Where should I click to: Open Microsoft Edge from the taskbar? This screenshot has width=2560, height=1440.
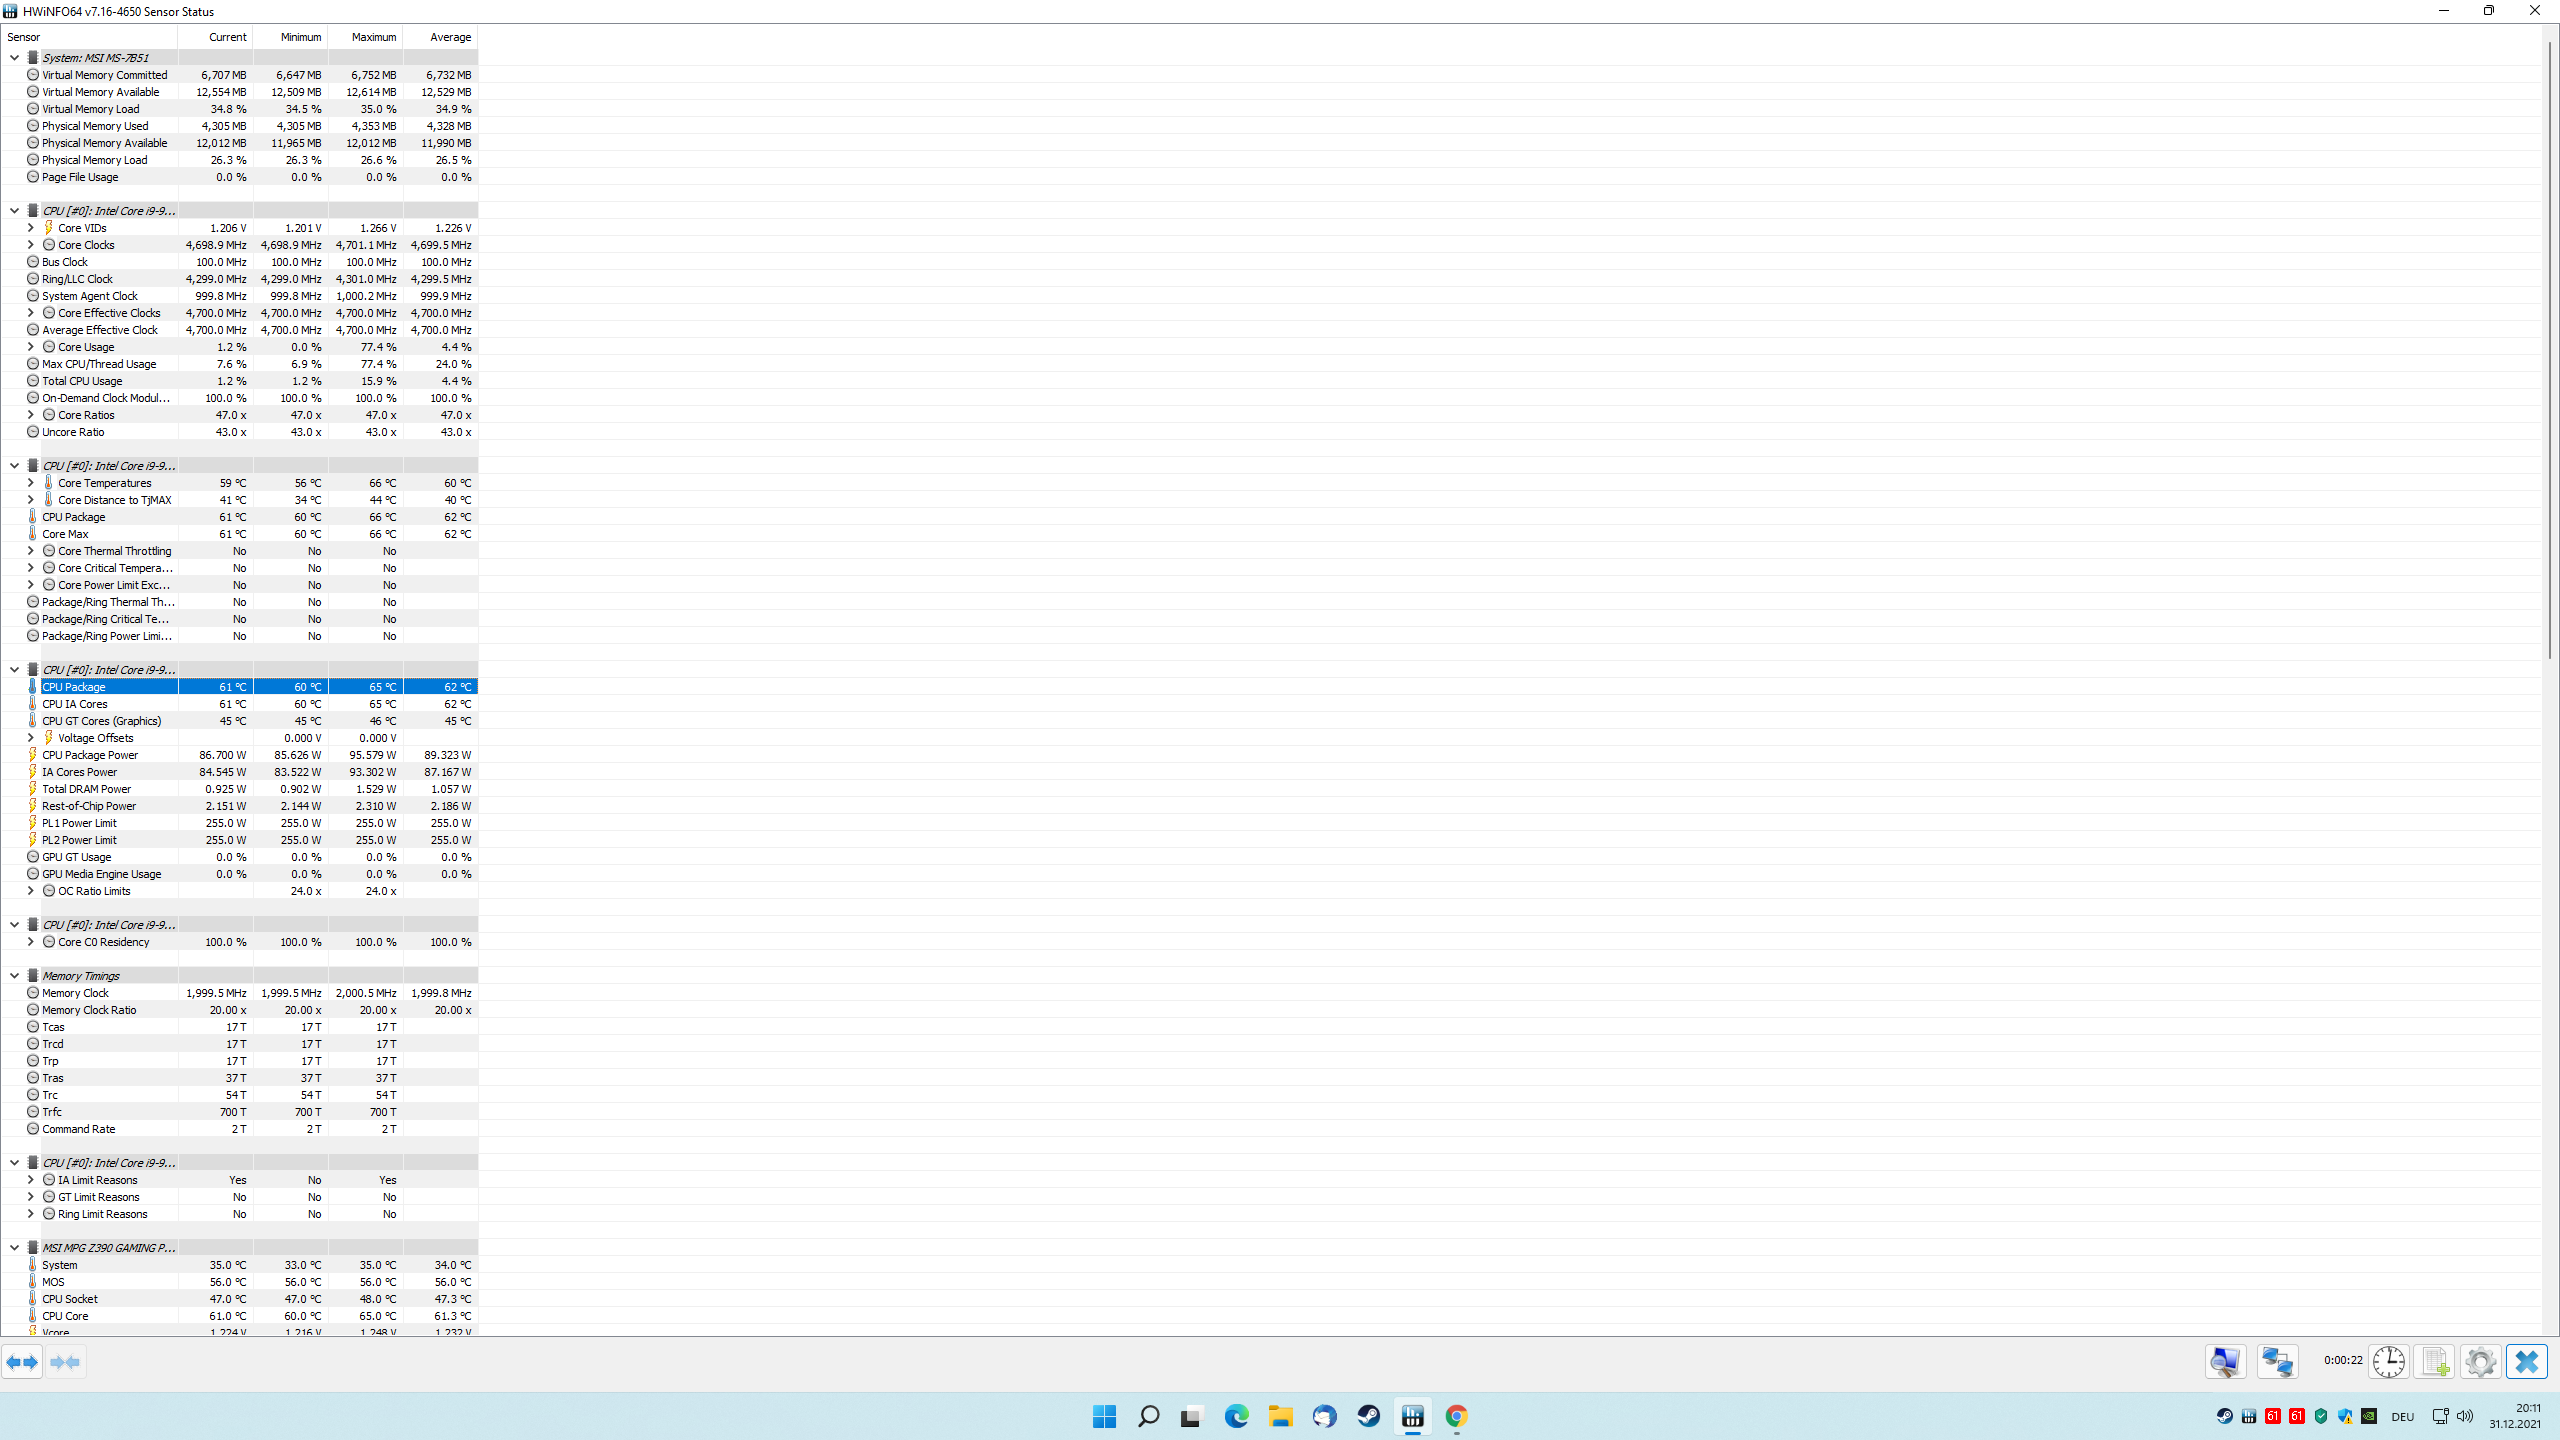tap(1236, 1416)
